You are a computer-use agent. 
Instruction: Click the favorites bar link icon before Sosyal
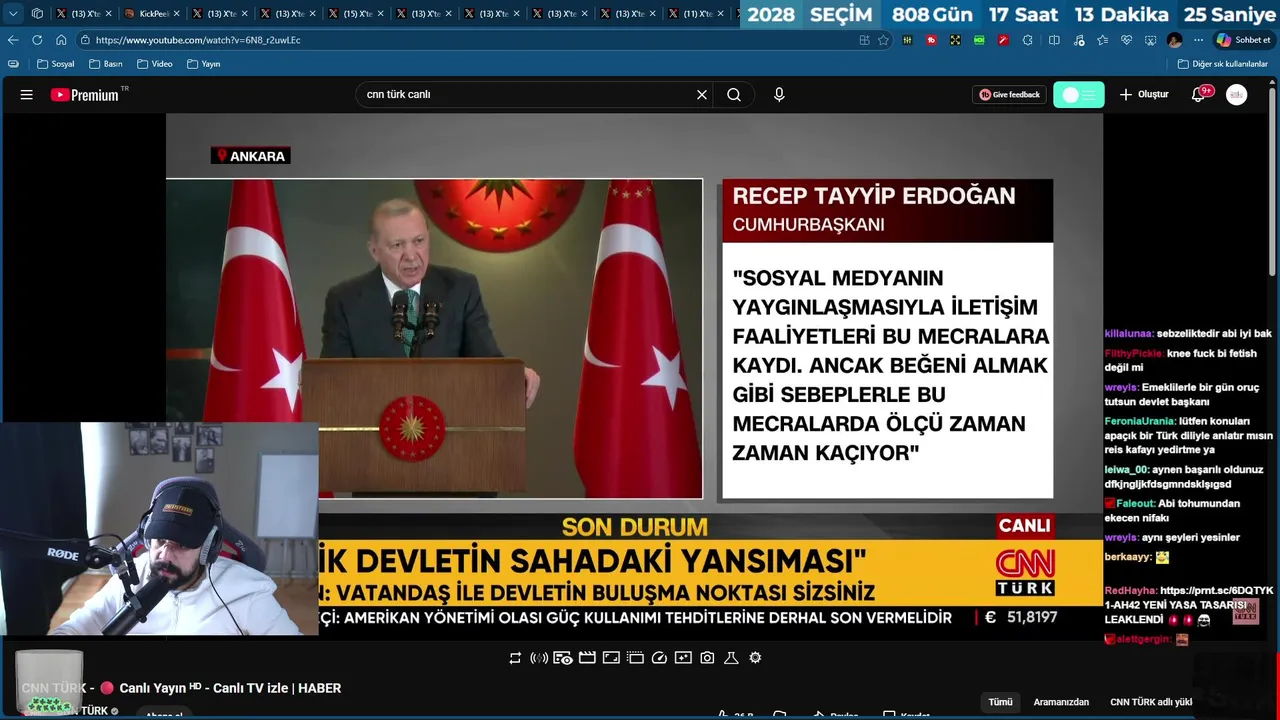tap(13, 64)
